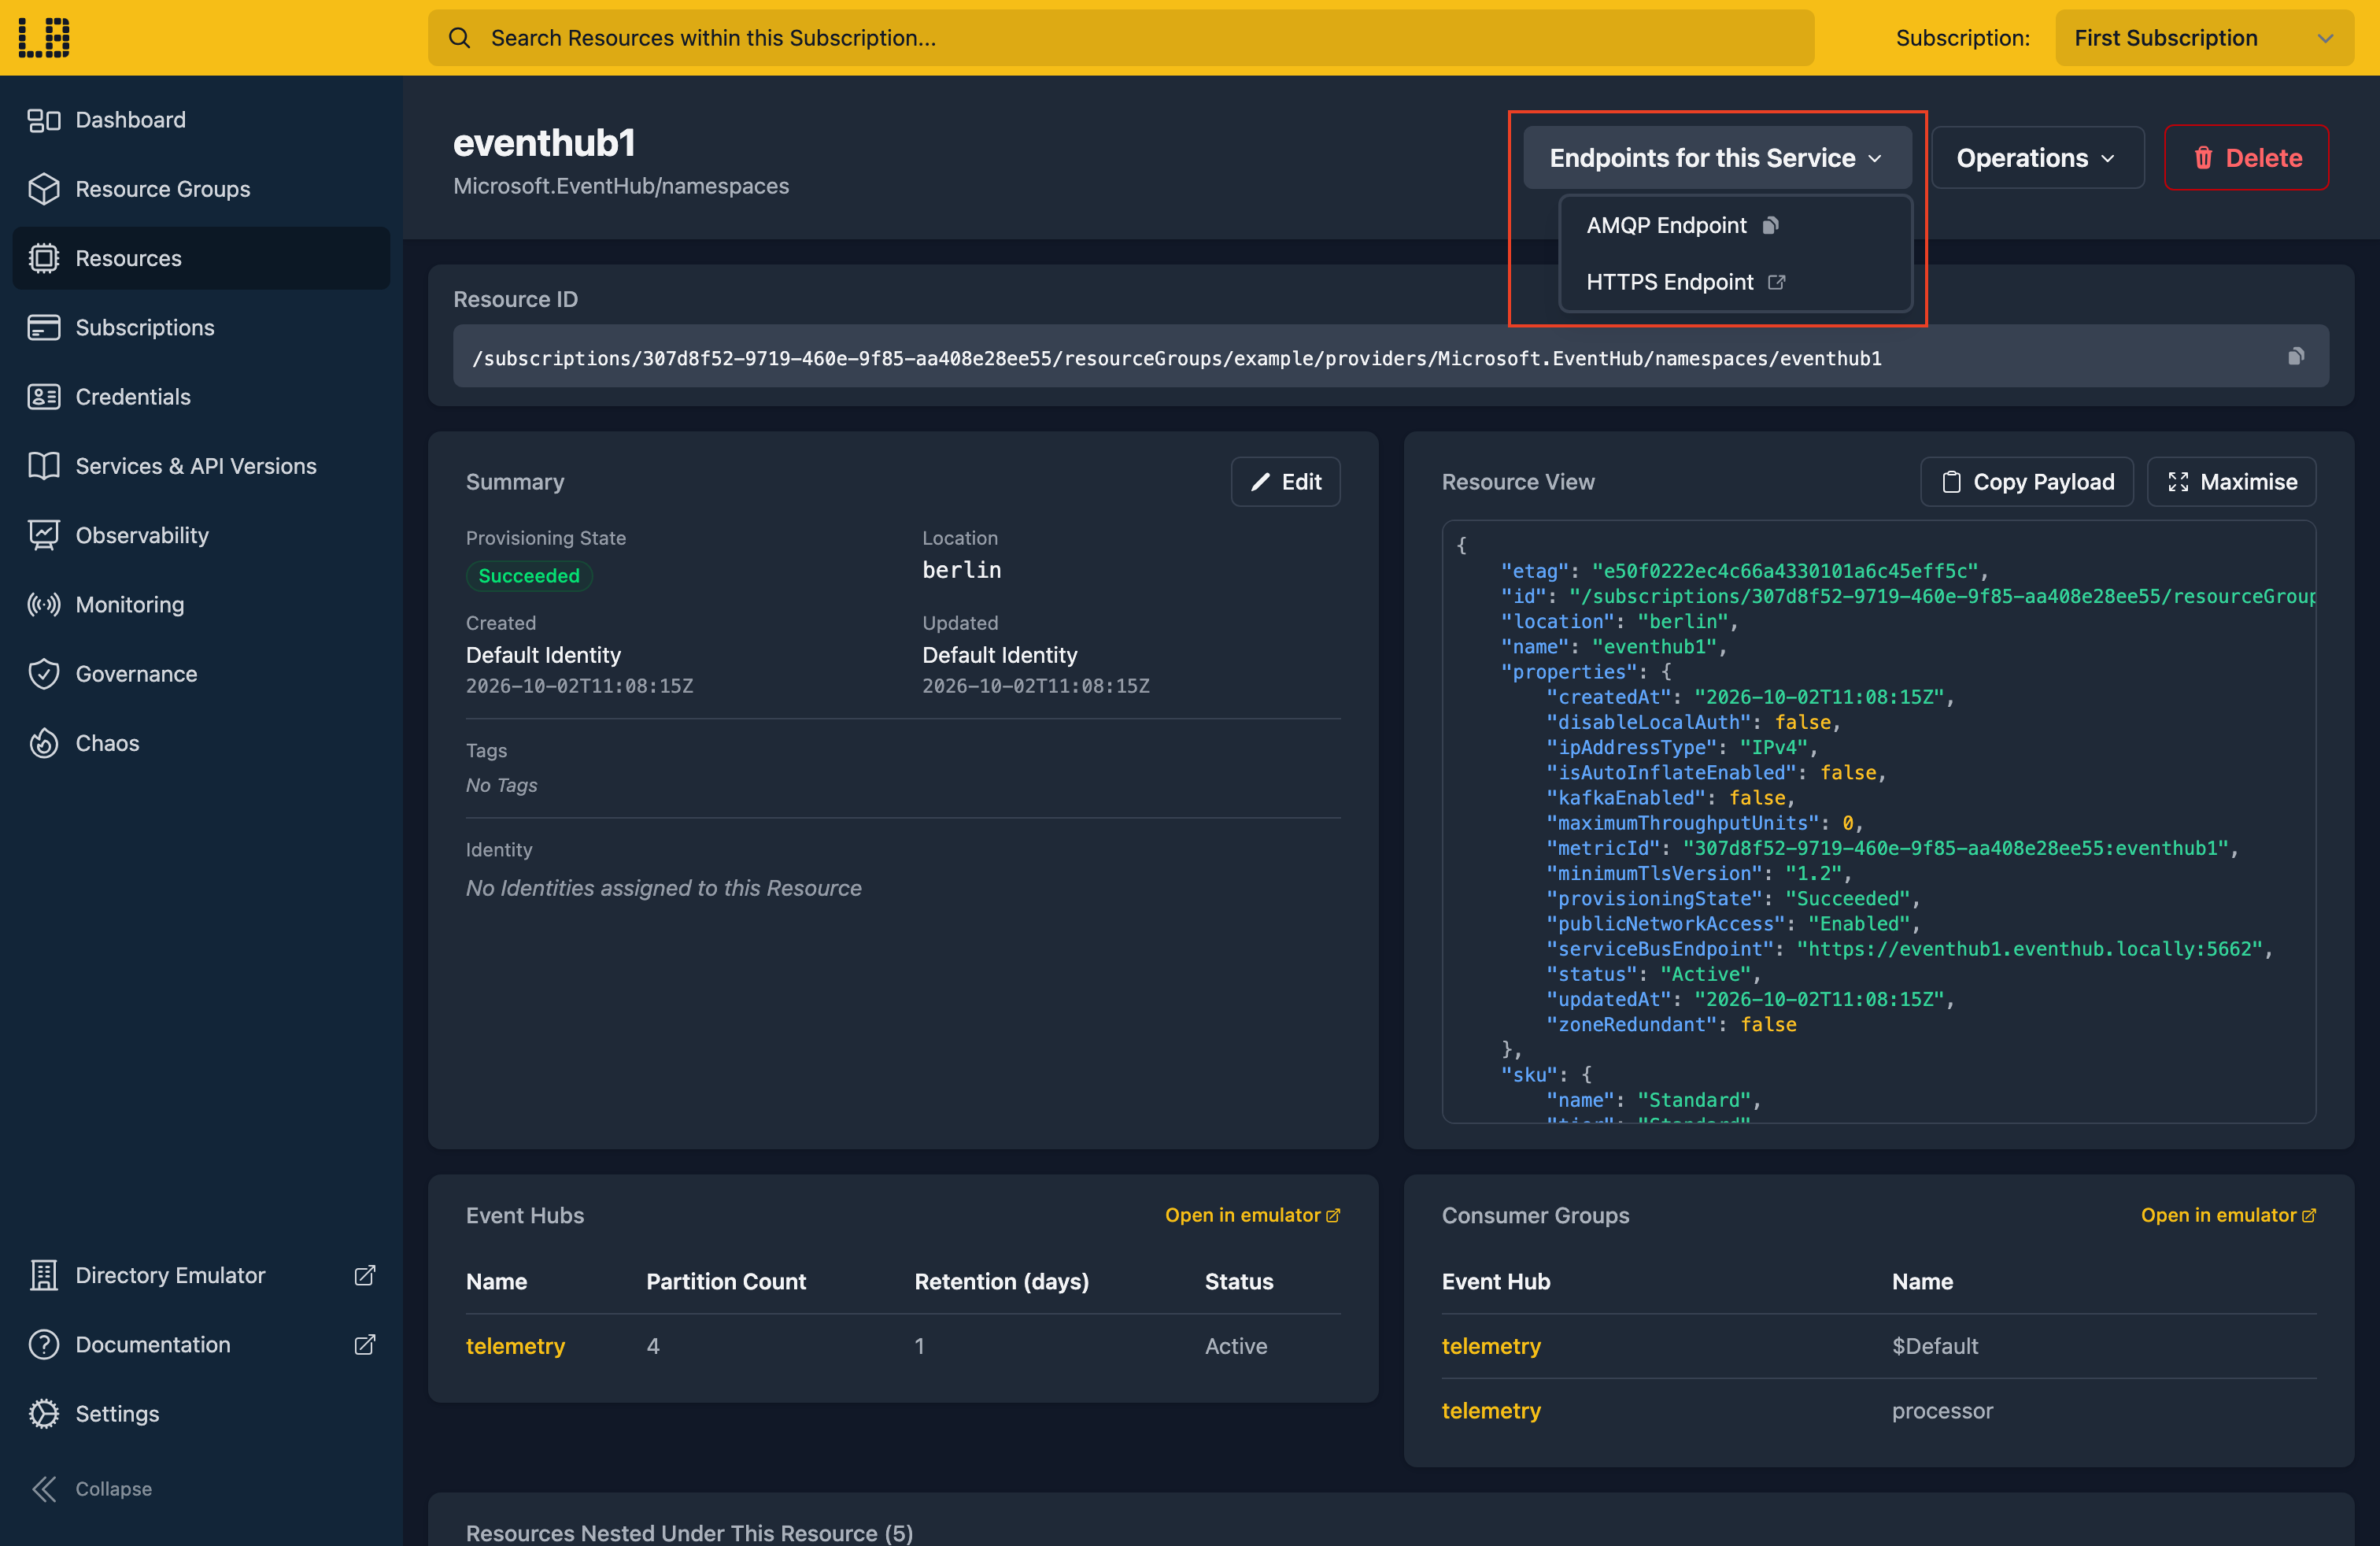The width and height of the screenshot is (2380, 1546).
Task: Click Directory Emulator external-link icon
Action: point(365,1275)
